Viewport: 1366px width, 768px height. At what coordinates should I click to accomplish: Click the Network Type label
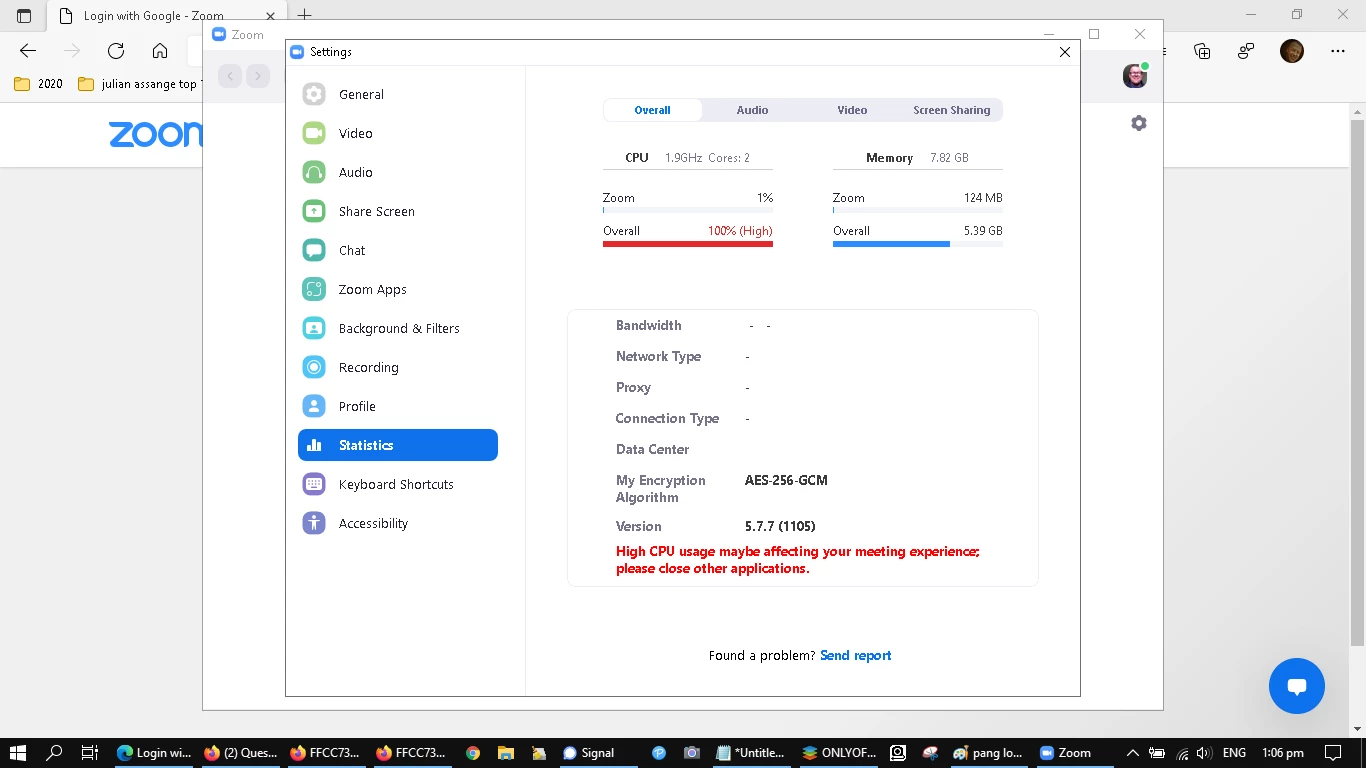pos(658,356)
